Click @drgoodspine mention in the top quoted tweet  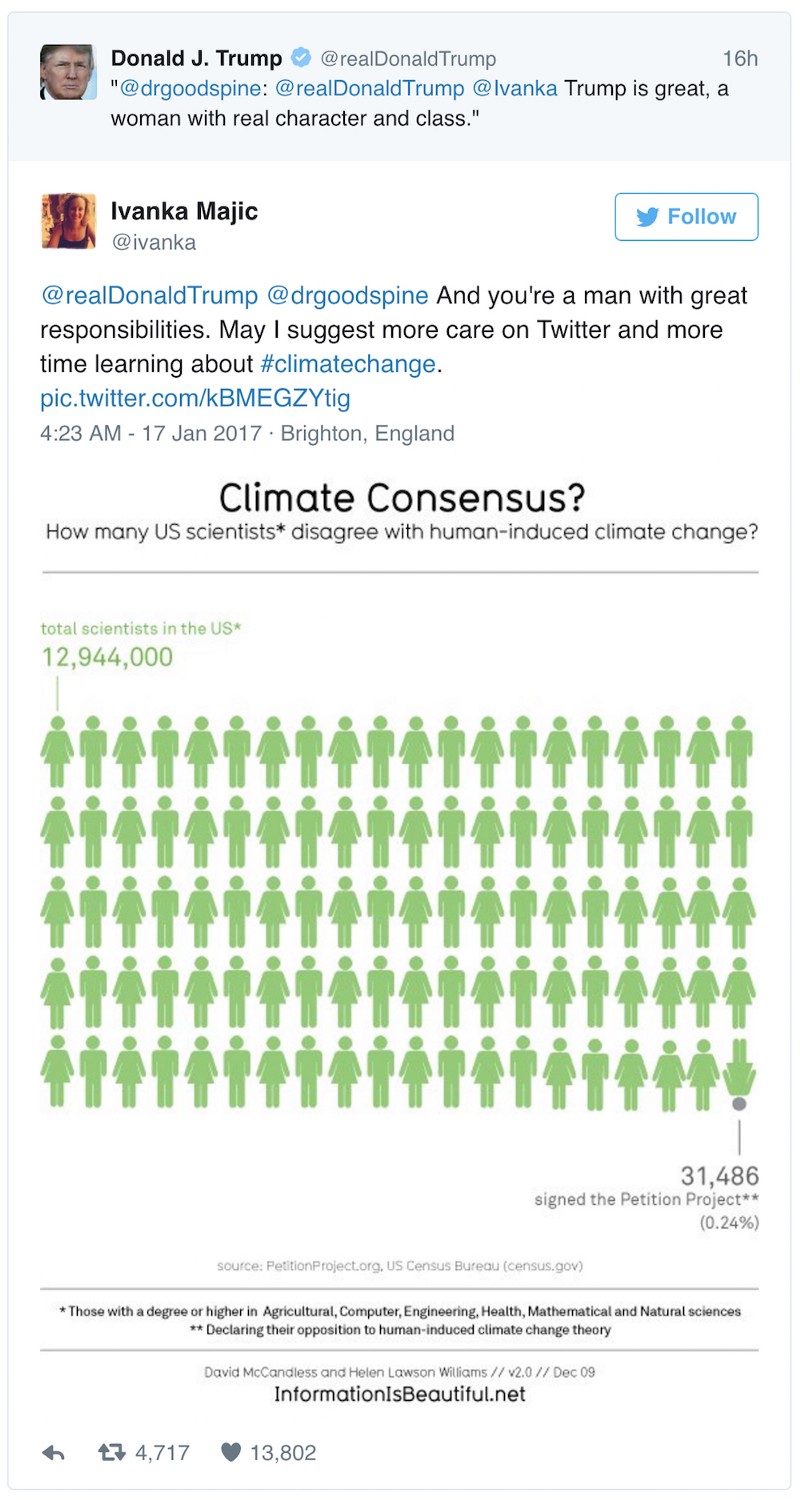coord(191,88)
